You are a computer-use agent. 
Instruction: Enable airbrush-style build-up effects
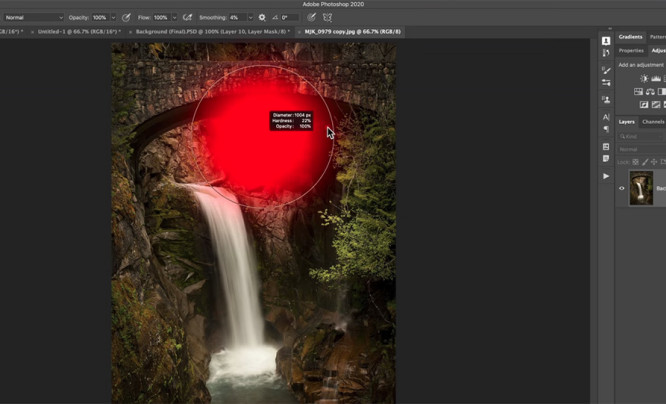tap(187, 17)
